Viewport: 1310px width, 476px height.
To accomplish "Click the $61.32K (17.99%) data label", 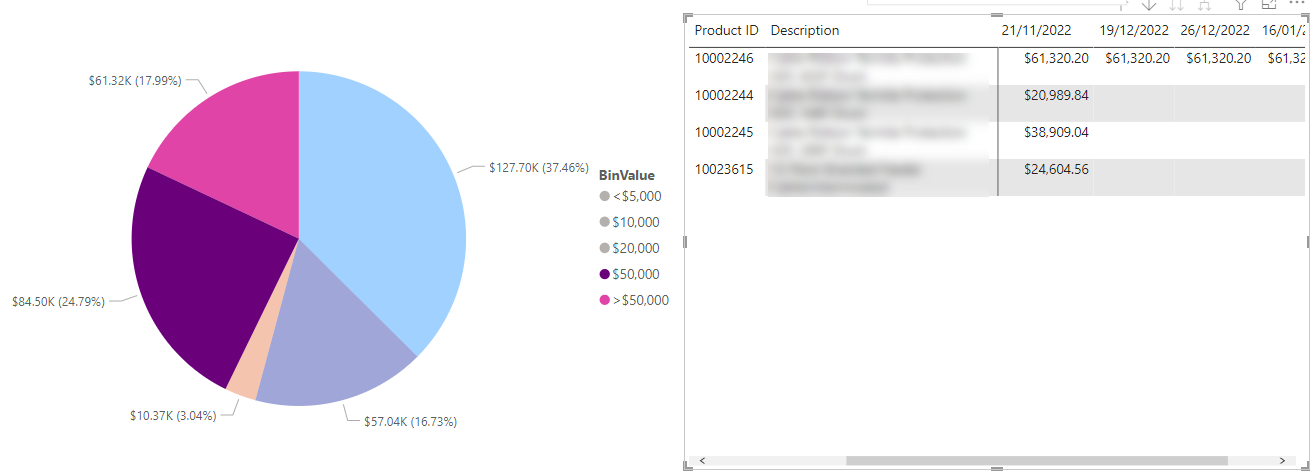I will [135, 81].
